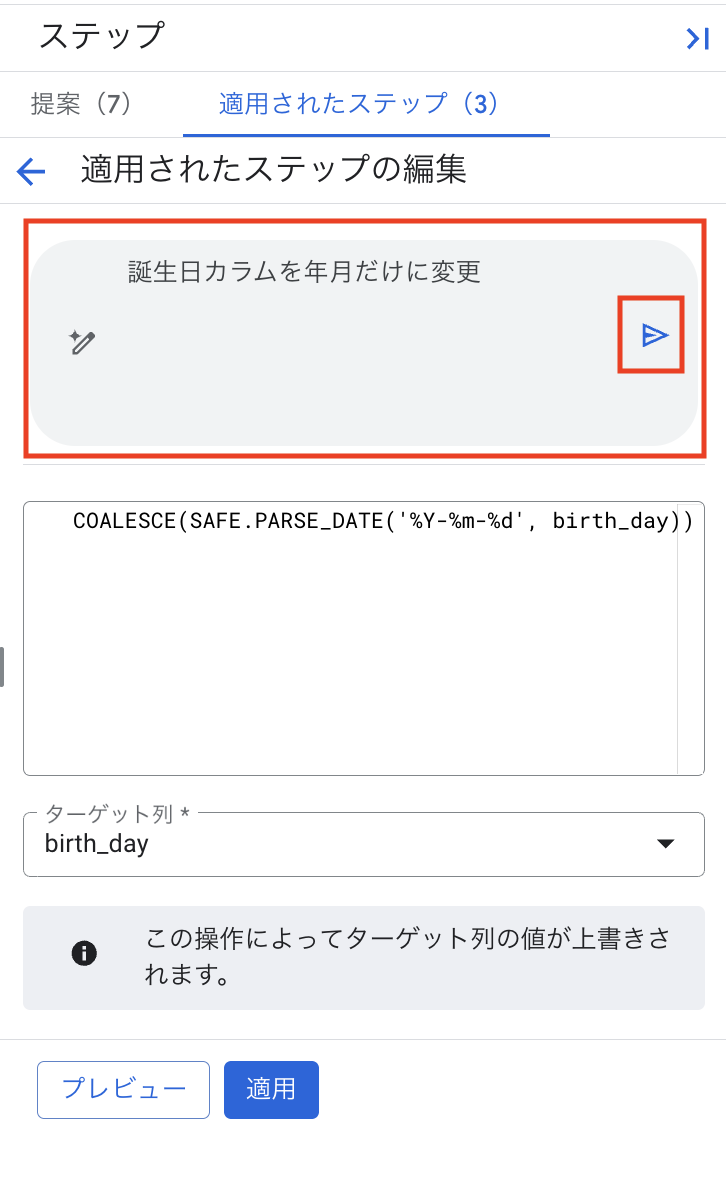Click the target column overwrite notice text
The image size is (726, 1178).
pyautogui.click(x=408, y=956)
